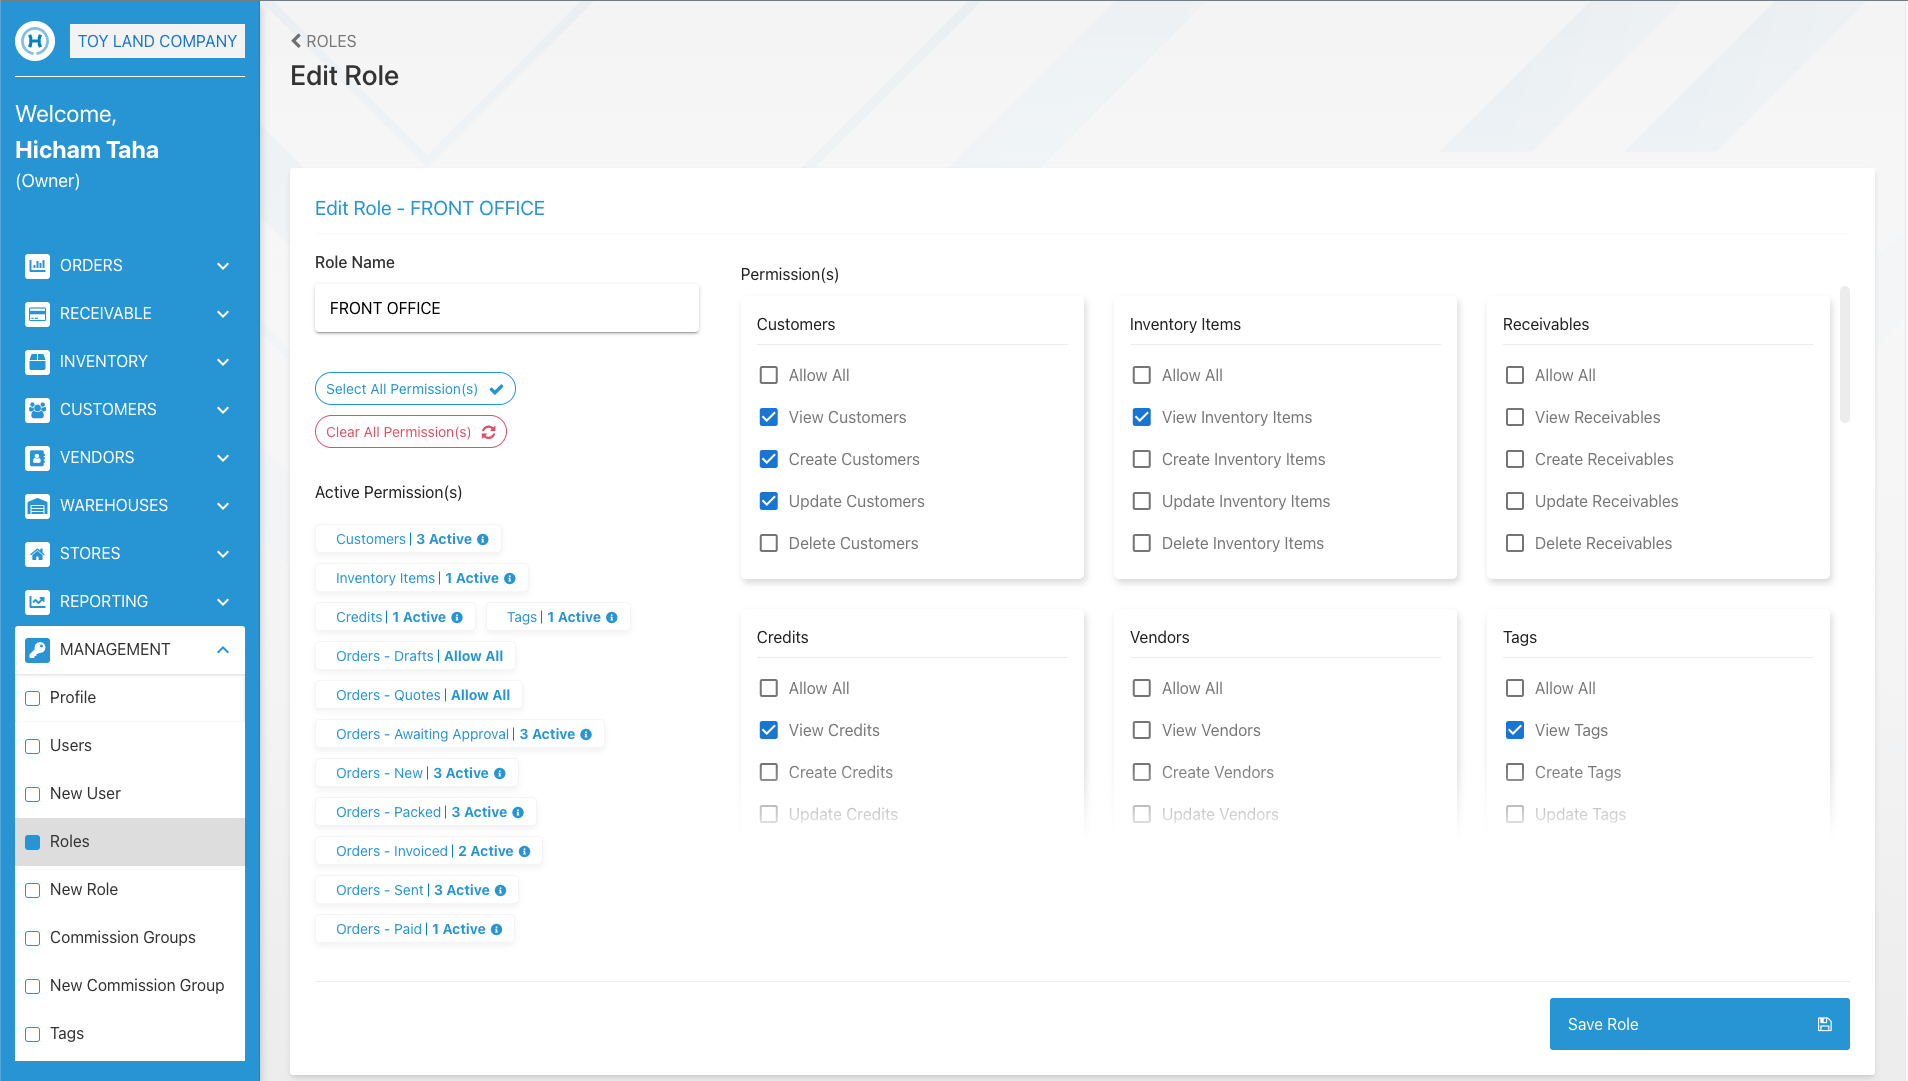The image size is (1908, 1081).
Task: Expand the VENDORS sidebar chevron
Action: click(223, 458)
